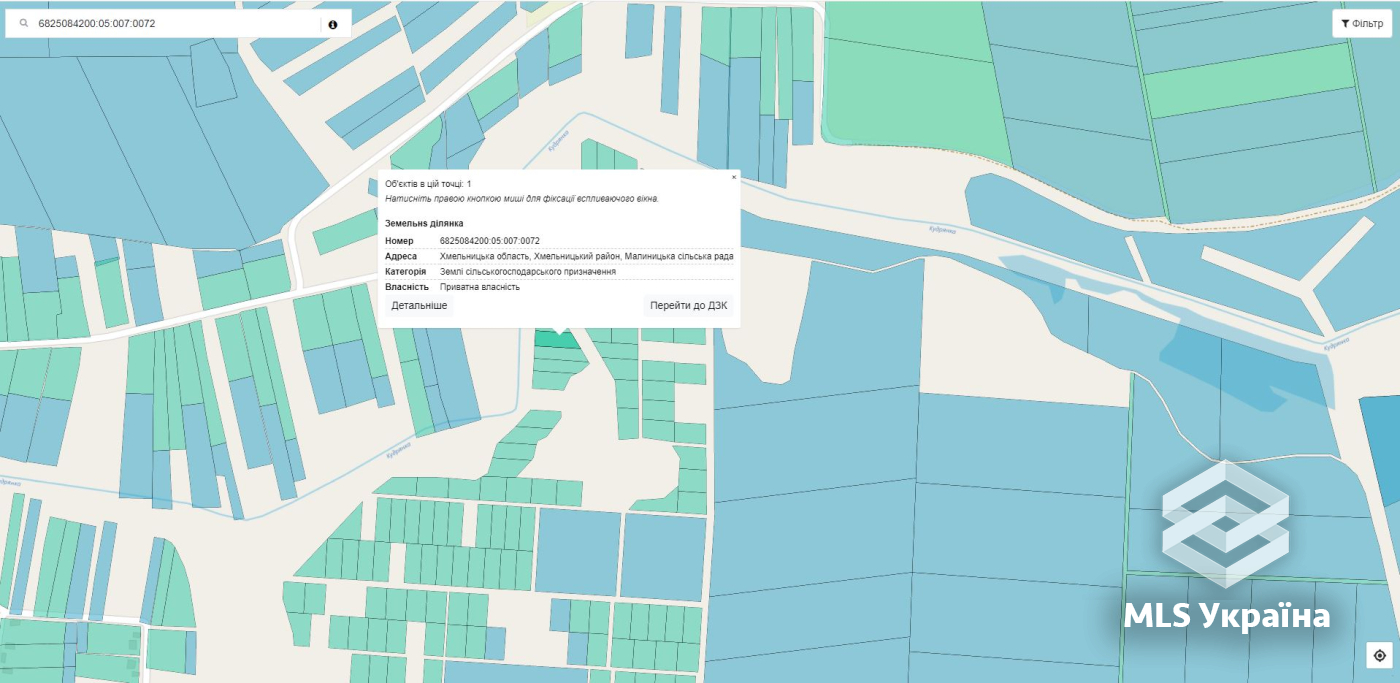Click the funnel icon on Фільтр button

[x=1345, y=23]
